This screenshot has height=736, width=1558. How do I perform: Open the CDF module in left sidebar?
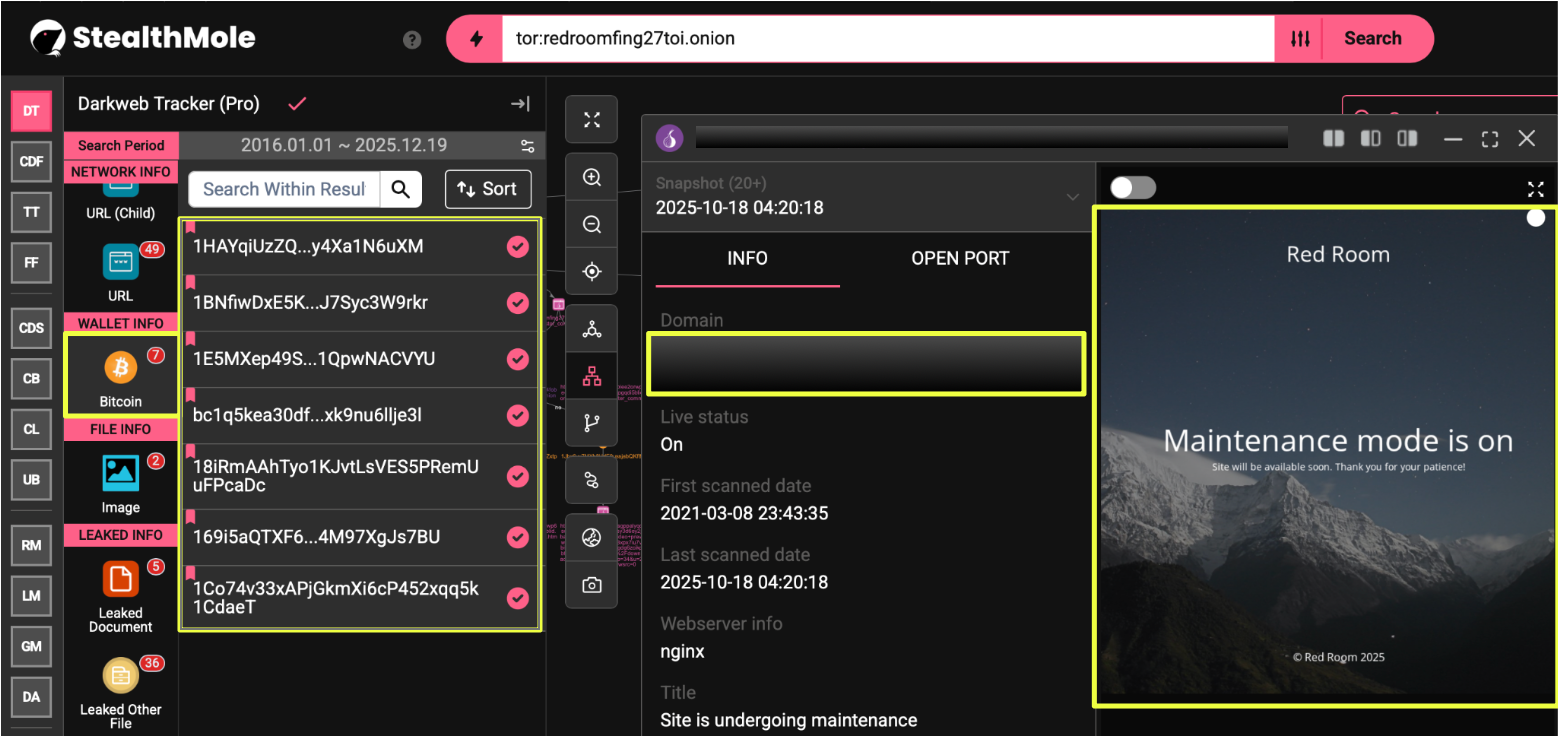[x=31, y=162]
